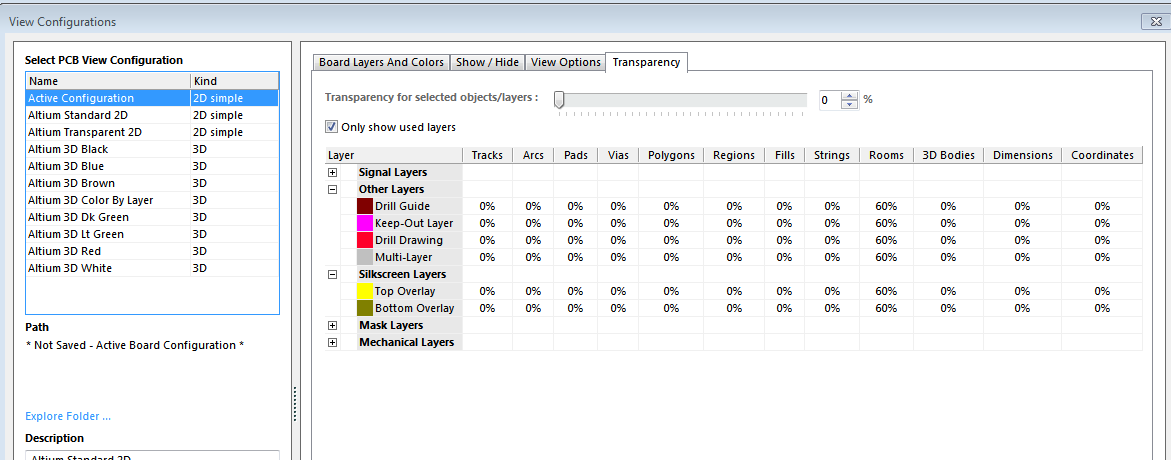Select Altium 3D Dk Green configuration
Viewport: 1171px width, 460px height.
[152, 217]
